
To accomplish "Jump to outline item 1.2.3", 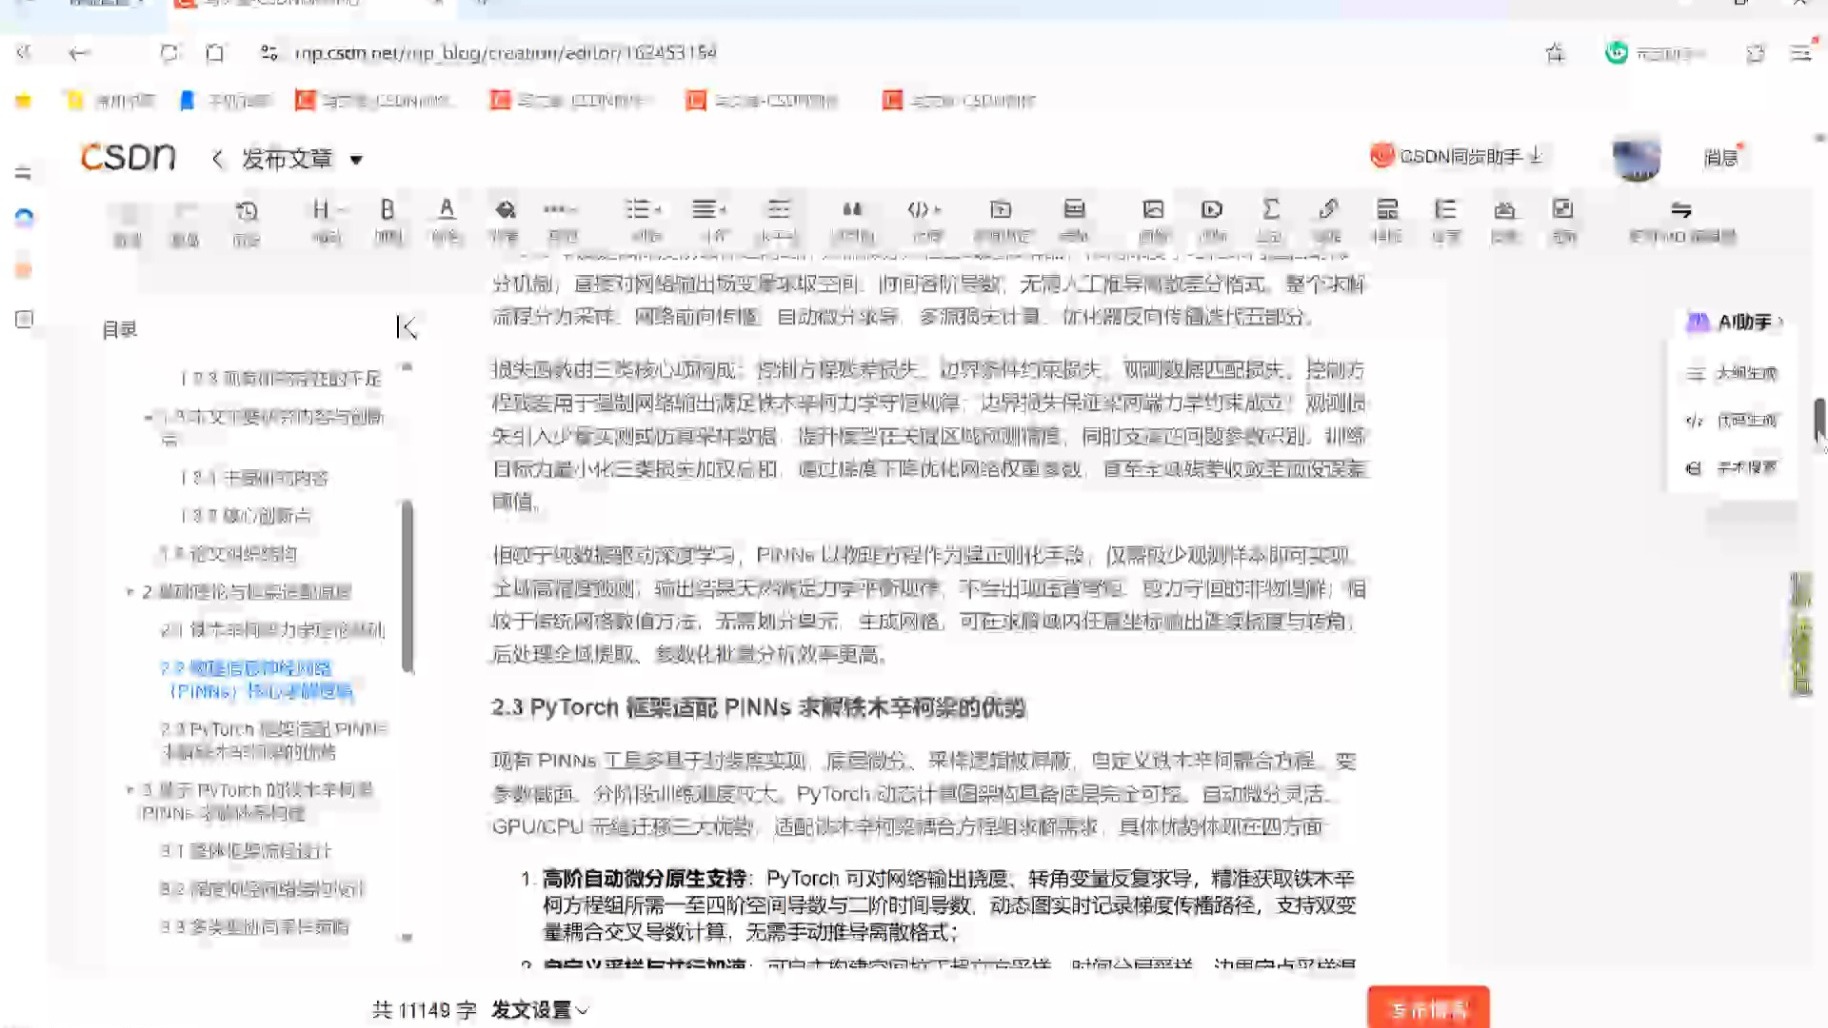I will coord(281,379).
